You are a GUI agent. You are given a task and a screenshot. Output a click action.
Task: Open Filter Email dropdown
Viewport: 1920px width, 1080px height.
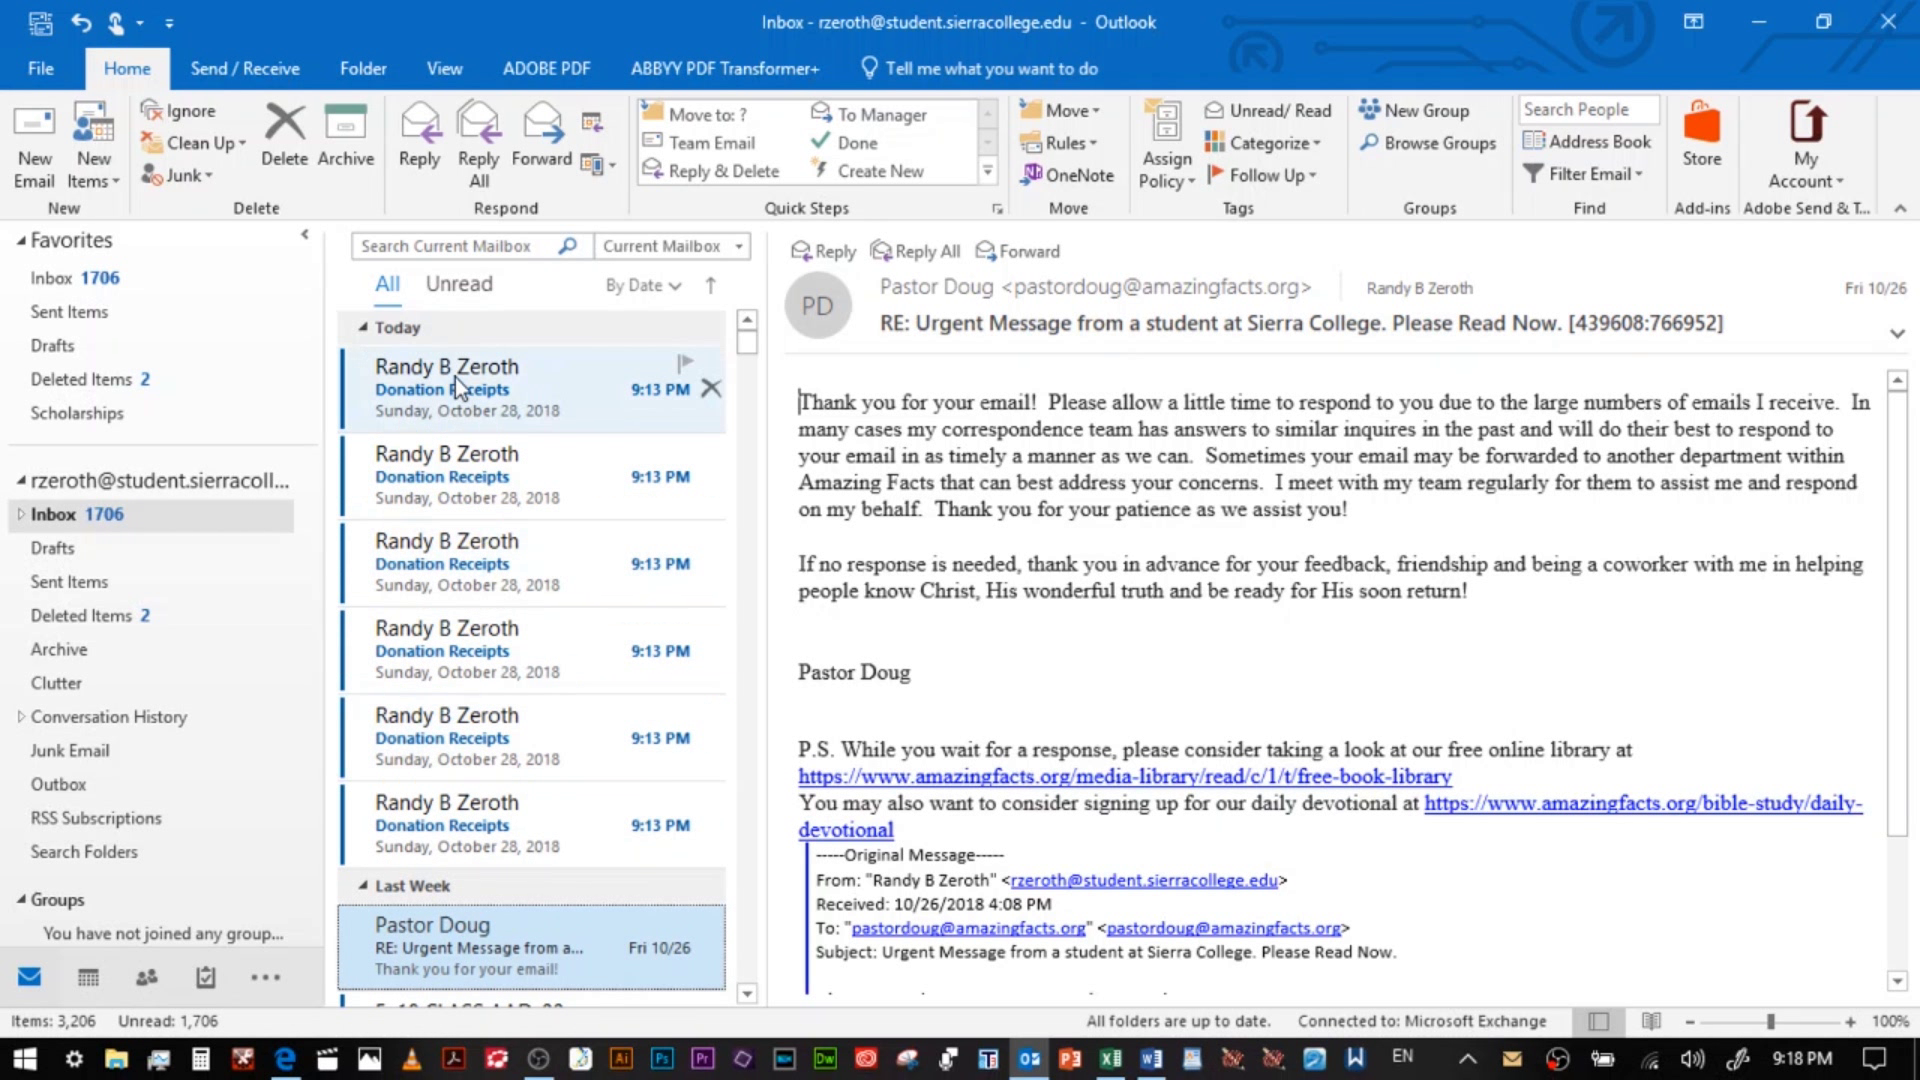[1583, 174]
